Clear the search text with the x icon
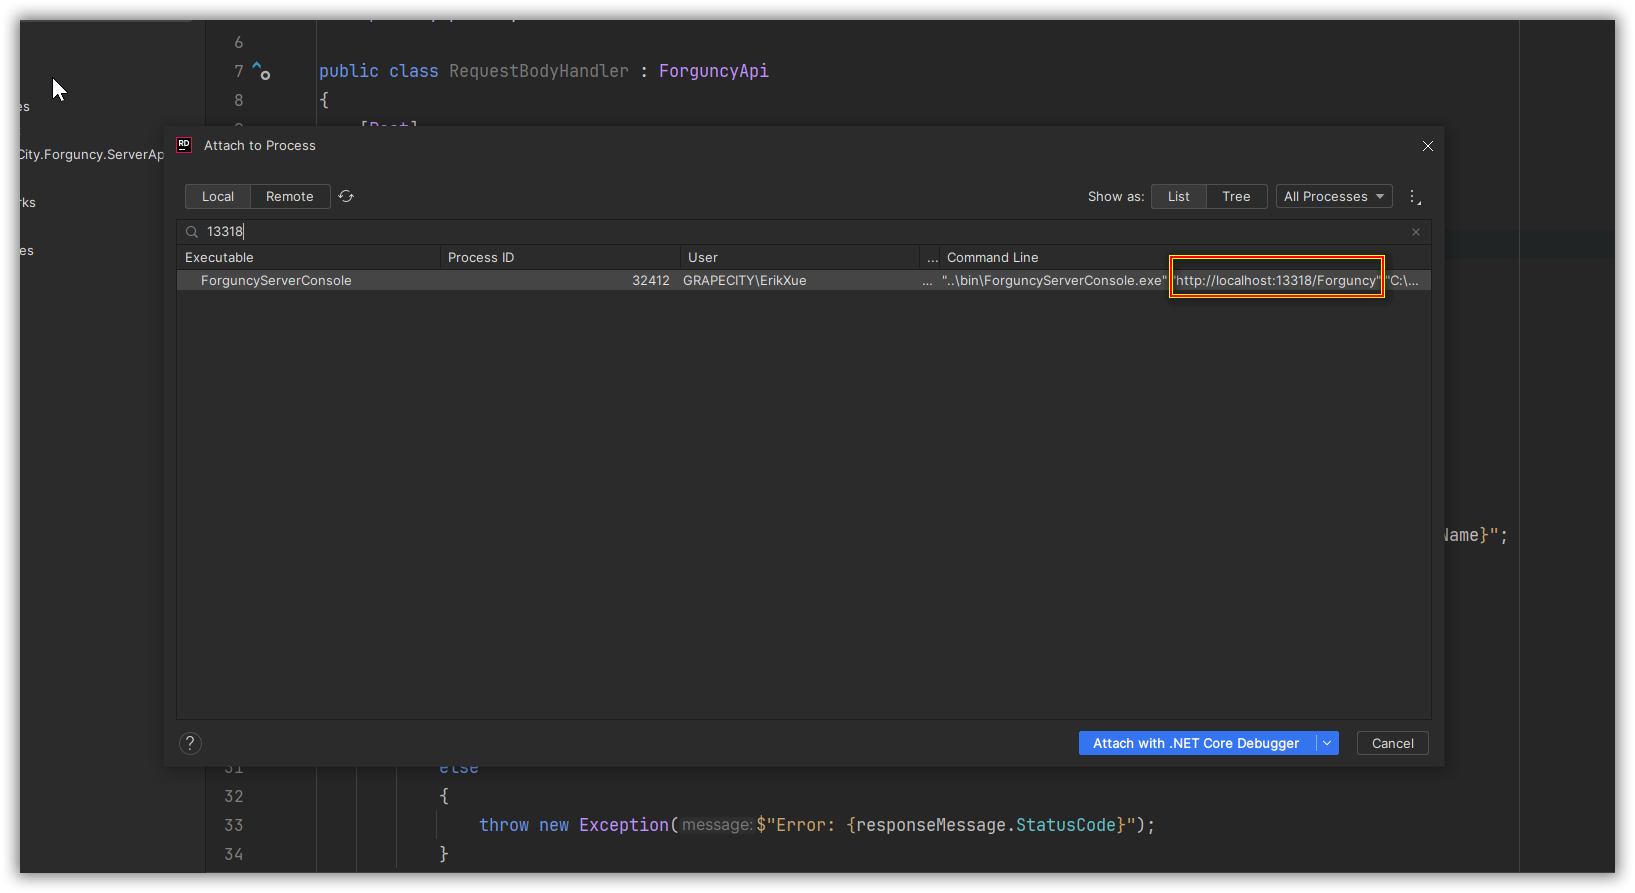Viewport: 1635px width, 893px height. point(1415,232)
